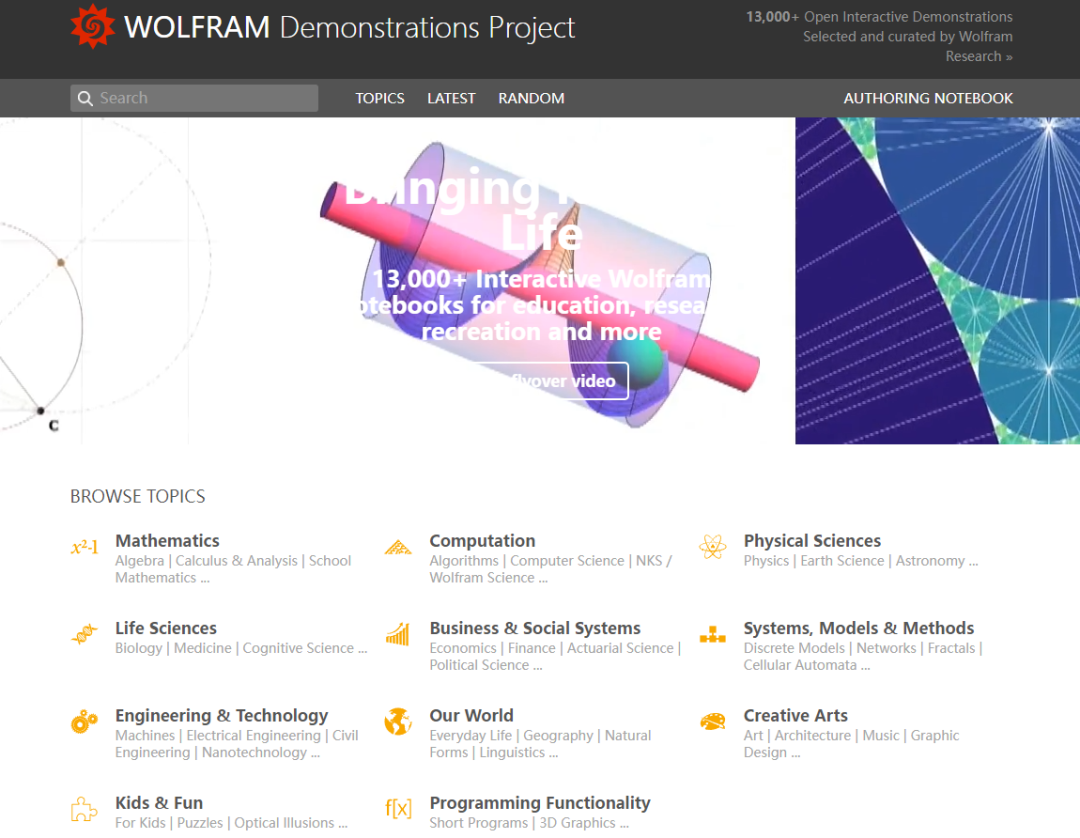Open the Our World globe icon

coord(398,722)
